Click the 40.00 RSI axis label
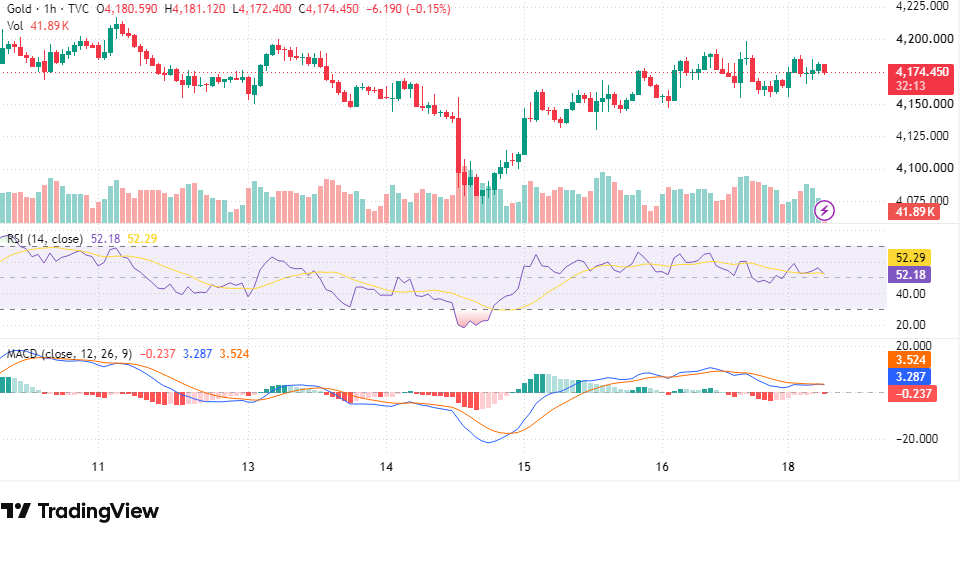 coord(911,293)
